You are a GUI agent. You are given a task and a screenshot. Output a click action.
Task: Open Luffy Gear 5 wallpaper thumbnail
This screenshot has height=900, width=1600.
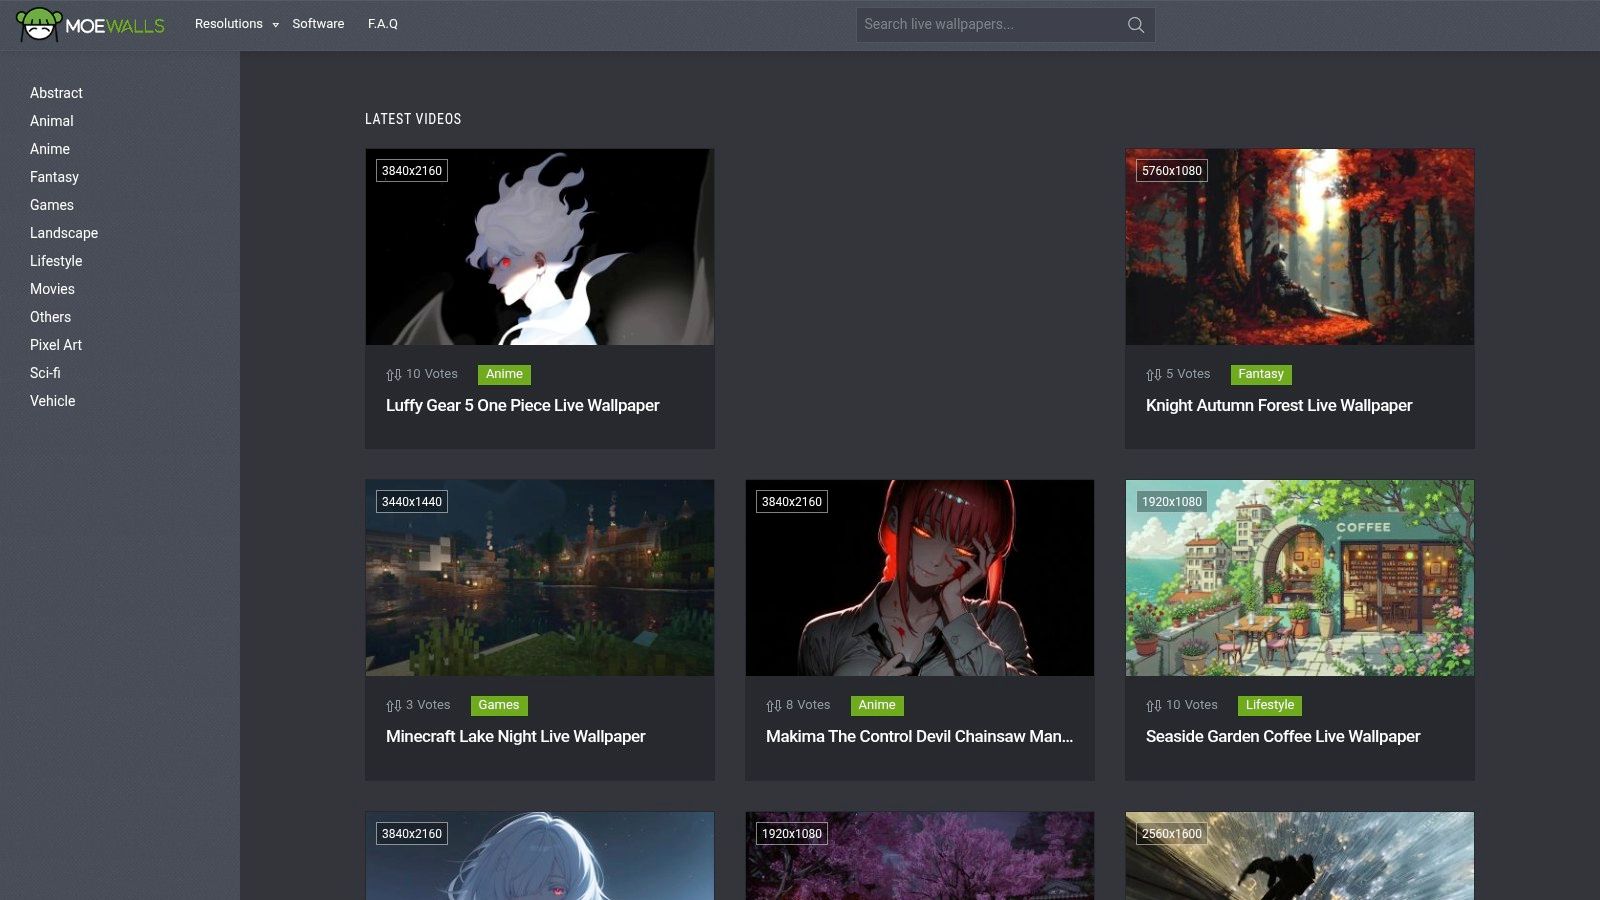[x=540, y=247]
